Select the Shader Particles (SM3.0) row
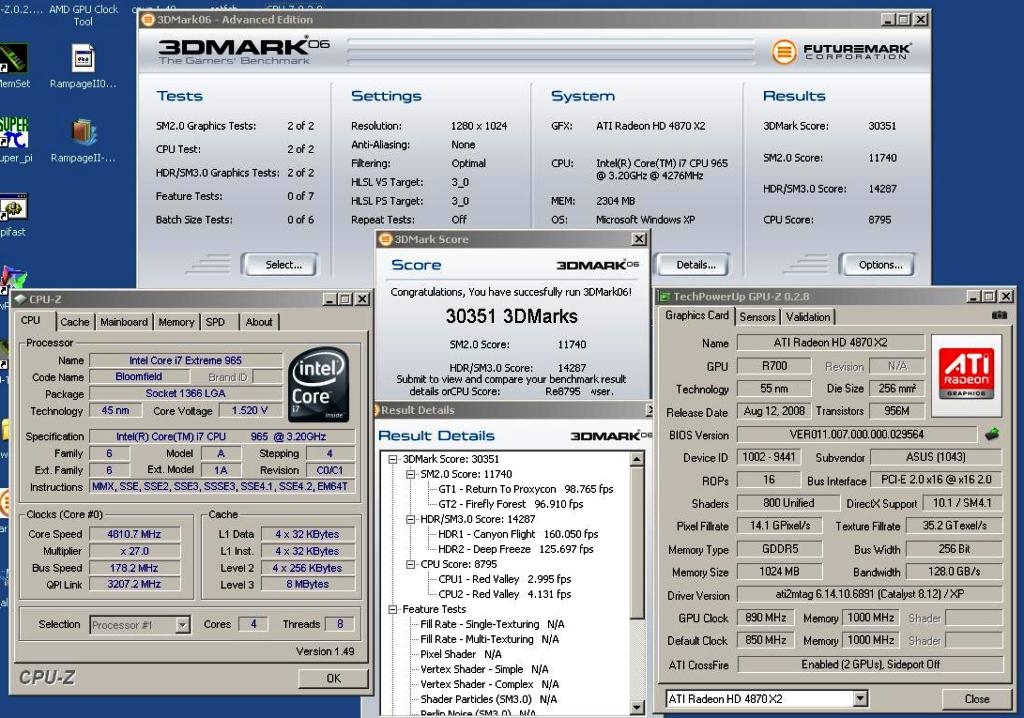1024x718 pixels. coord(488,700)
